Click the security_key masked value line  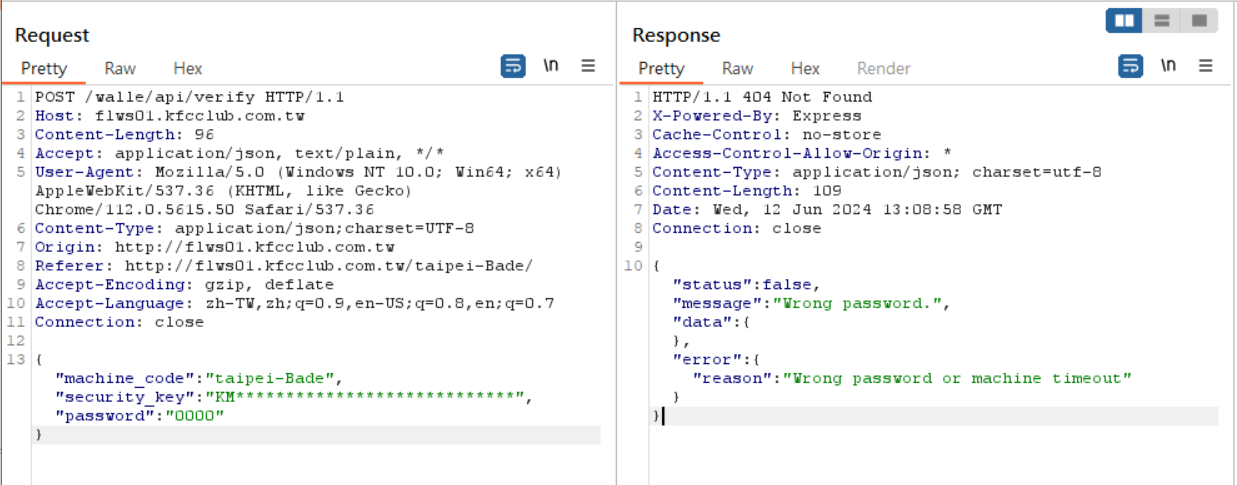click(294, 397)
